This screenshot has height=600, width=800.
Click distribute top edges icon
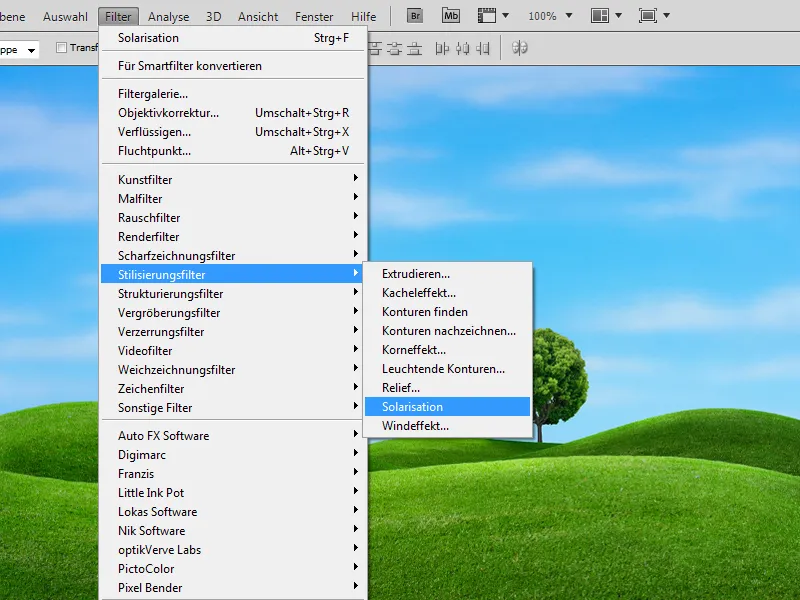pyautogui.click(x=375, y=48)
